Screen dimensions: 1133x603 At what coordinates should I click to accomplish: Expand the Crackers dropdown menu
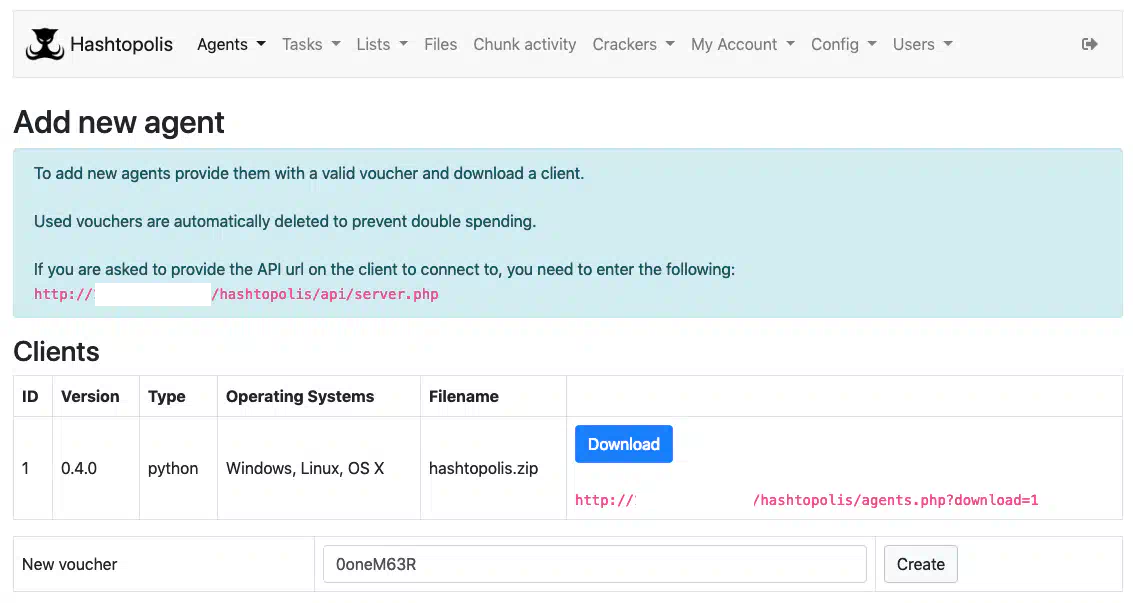(x=633, y=44)
